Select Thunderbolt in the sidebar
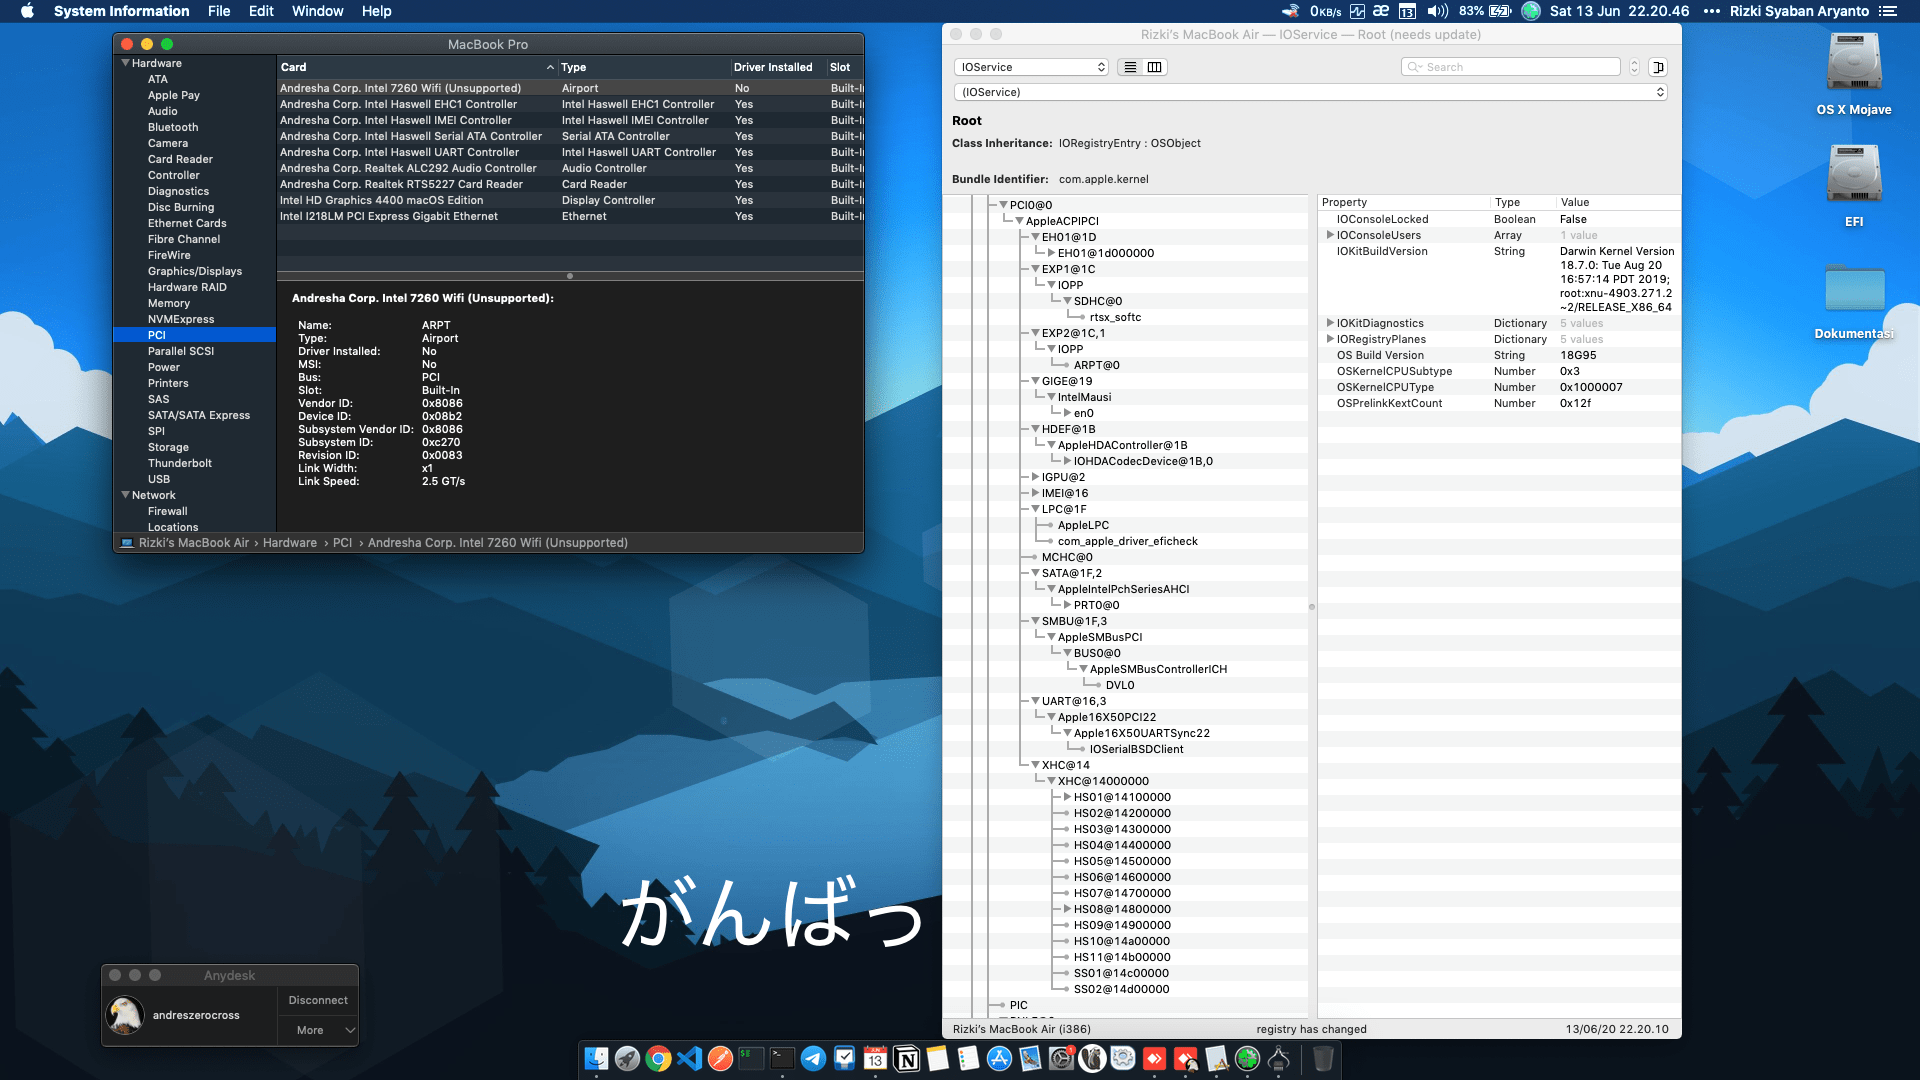 [x=180, y=463]
